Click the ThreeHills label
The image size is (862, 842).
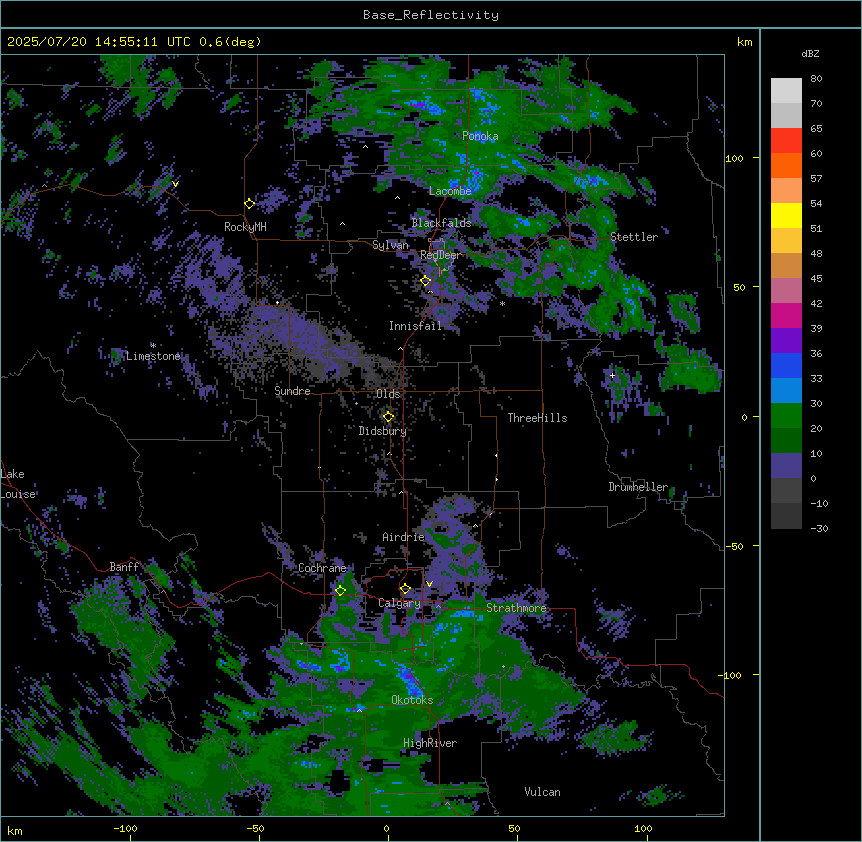pyautogui.click(x=537, y=418)
